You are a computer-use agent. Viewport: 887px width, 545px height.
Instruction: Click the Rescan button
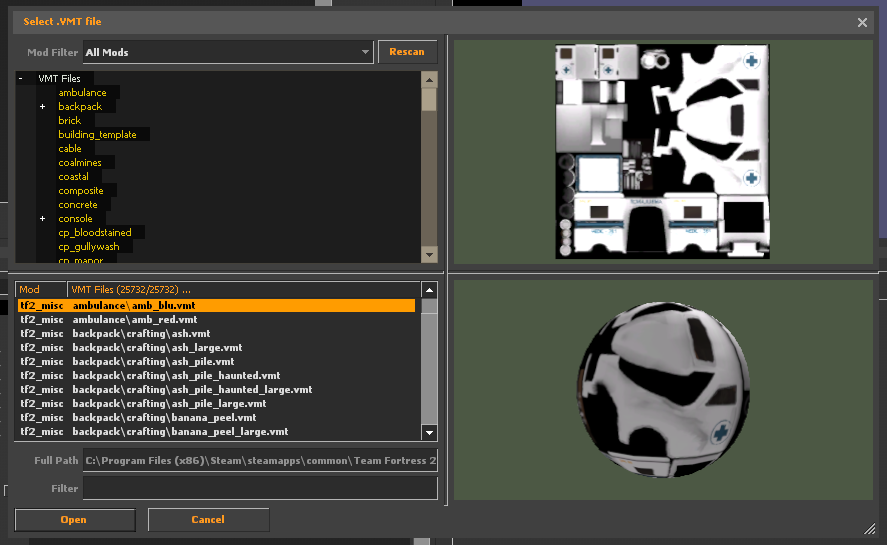coord(407,52)
